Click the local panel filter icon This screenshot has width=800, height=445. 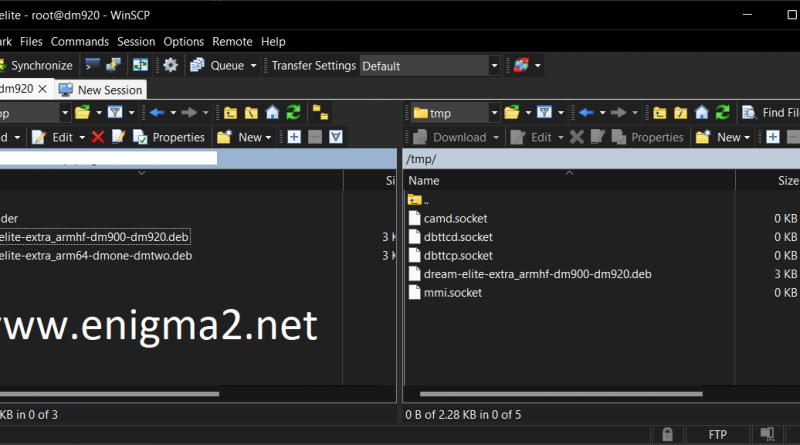pyautogui.click(x=115, y=112)
